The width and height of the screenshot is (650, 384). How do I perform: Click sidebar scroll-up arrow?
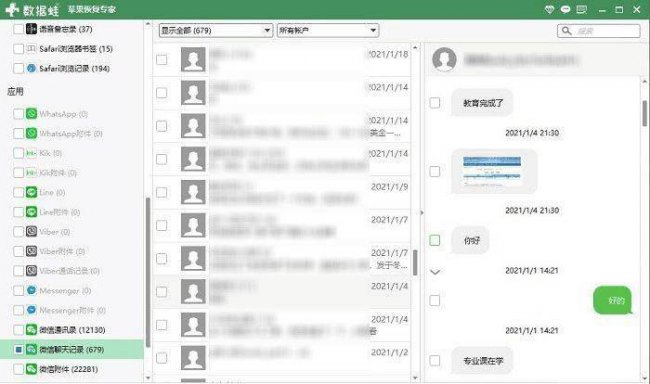pos(148,24)
